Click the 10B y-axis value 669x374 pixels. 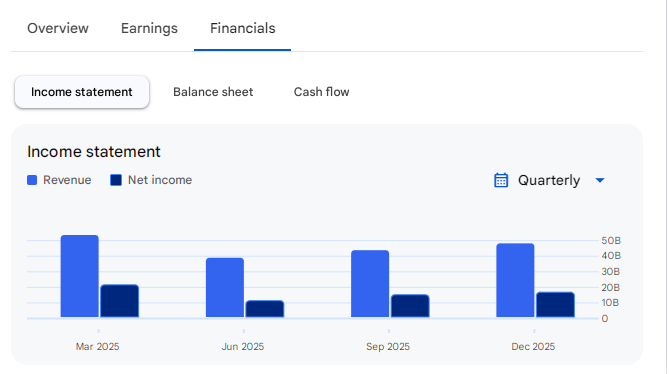point(610,303)
